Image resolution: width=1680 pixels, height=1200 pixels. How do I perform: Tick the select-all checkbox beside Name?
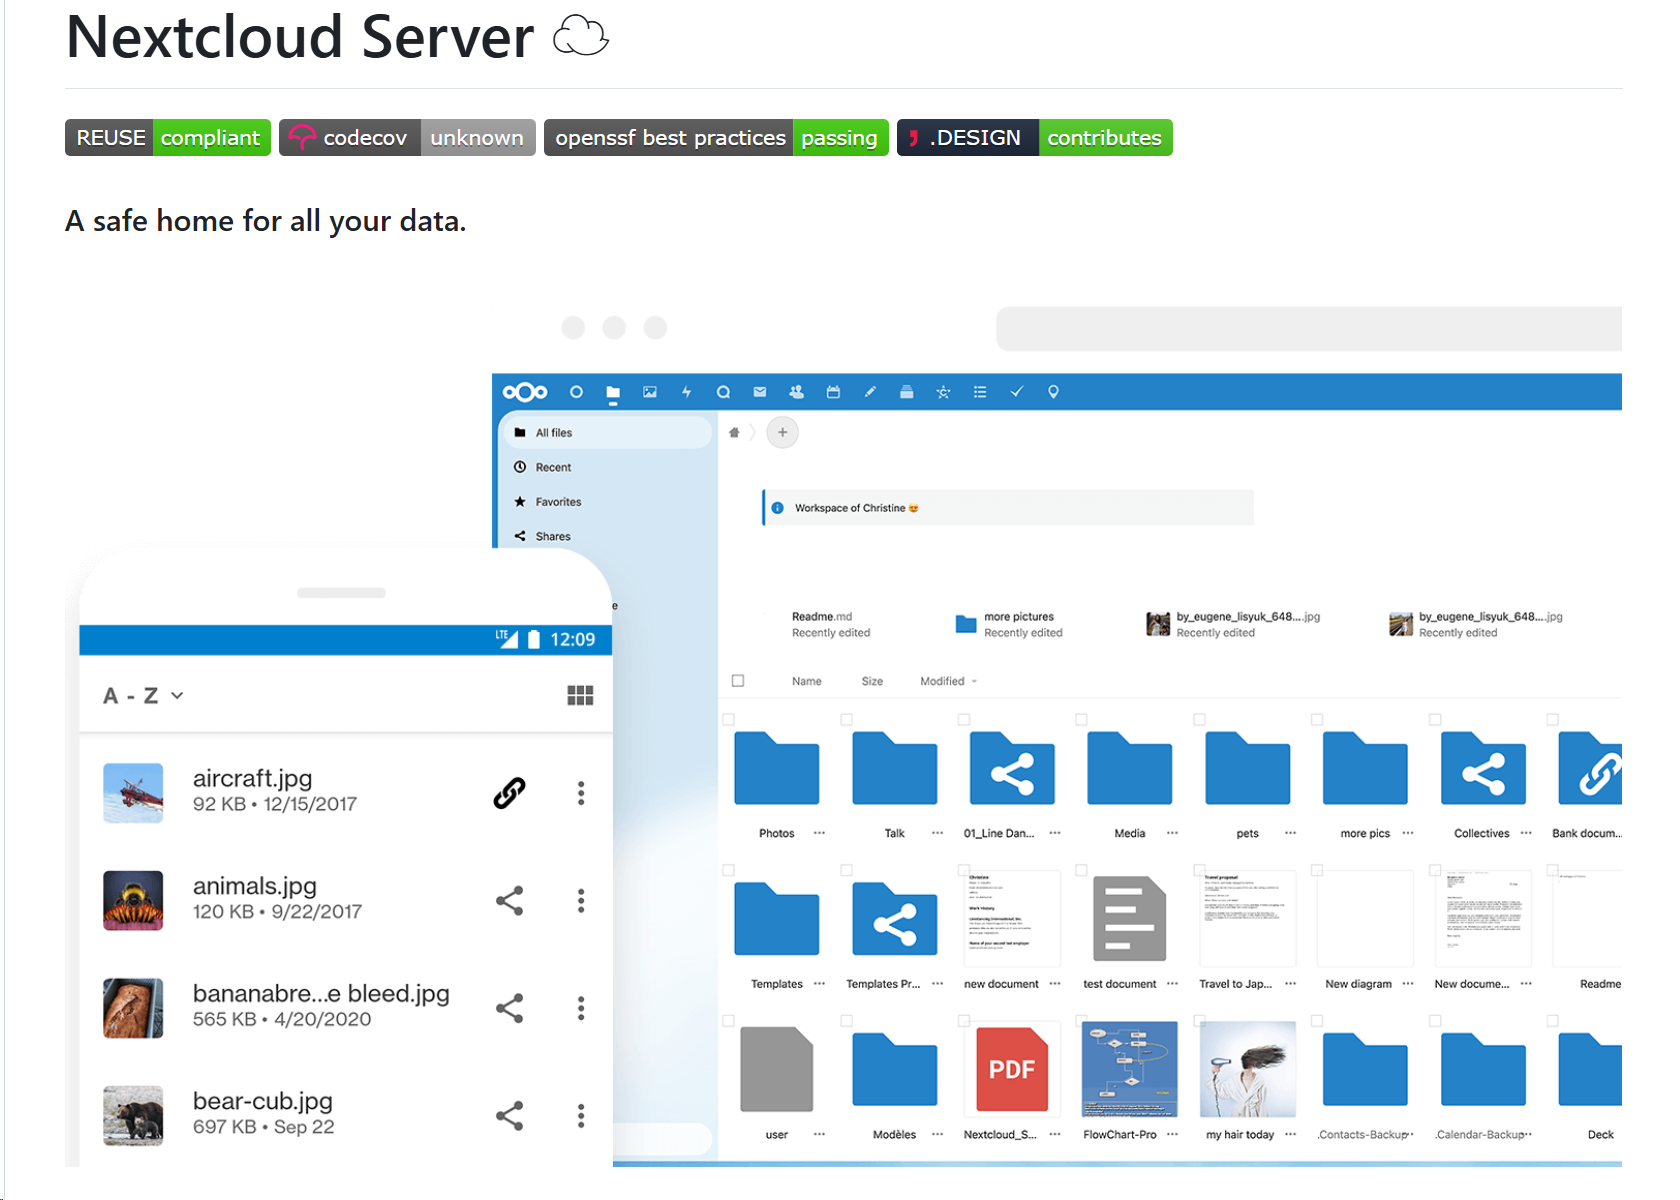click(738, 681)
